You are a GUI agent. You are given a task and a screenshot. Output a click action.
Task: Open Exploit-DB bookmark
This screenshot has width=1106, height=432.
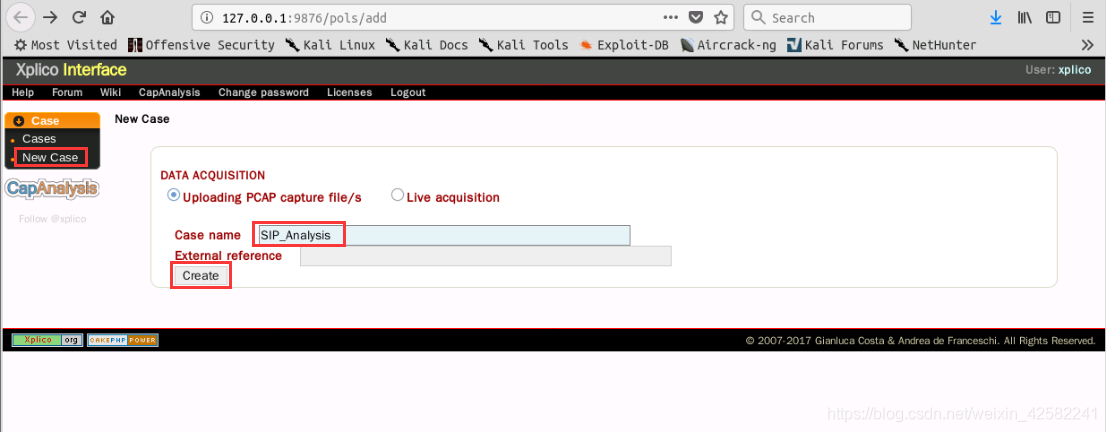pyautogui.click(x=624, y=45)
